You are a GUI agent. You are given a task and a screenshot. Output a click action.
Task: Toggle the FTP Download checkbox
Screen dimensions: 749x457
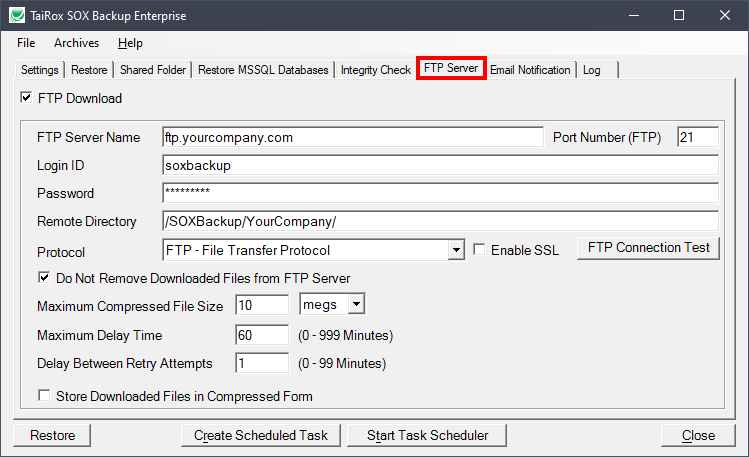tap(26, 98)
